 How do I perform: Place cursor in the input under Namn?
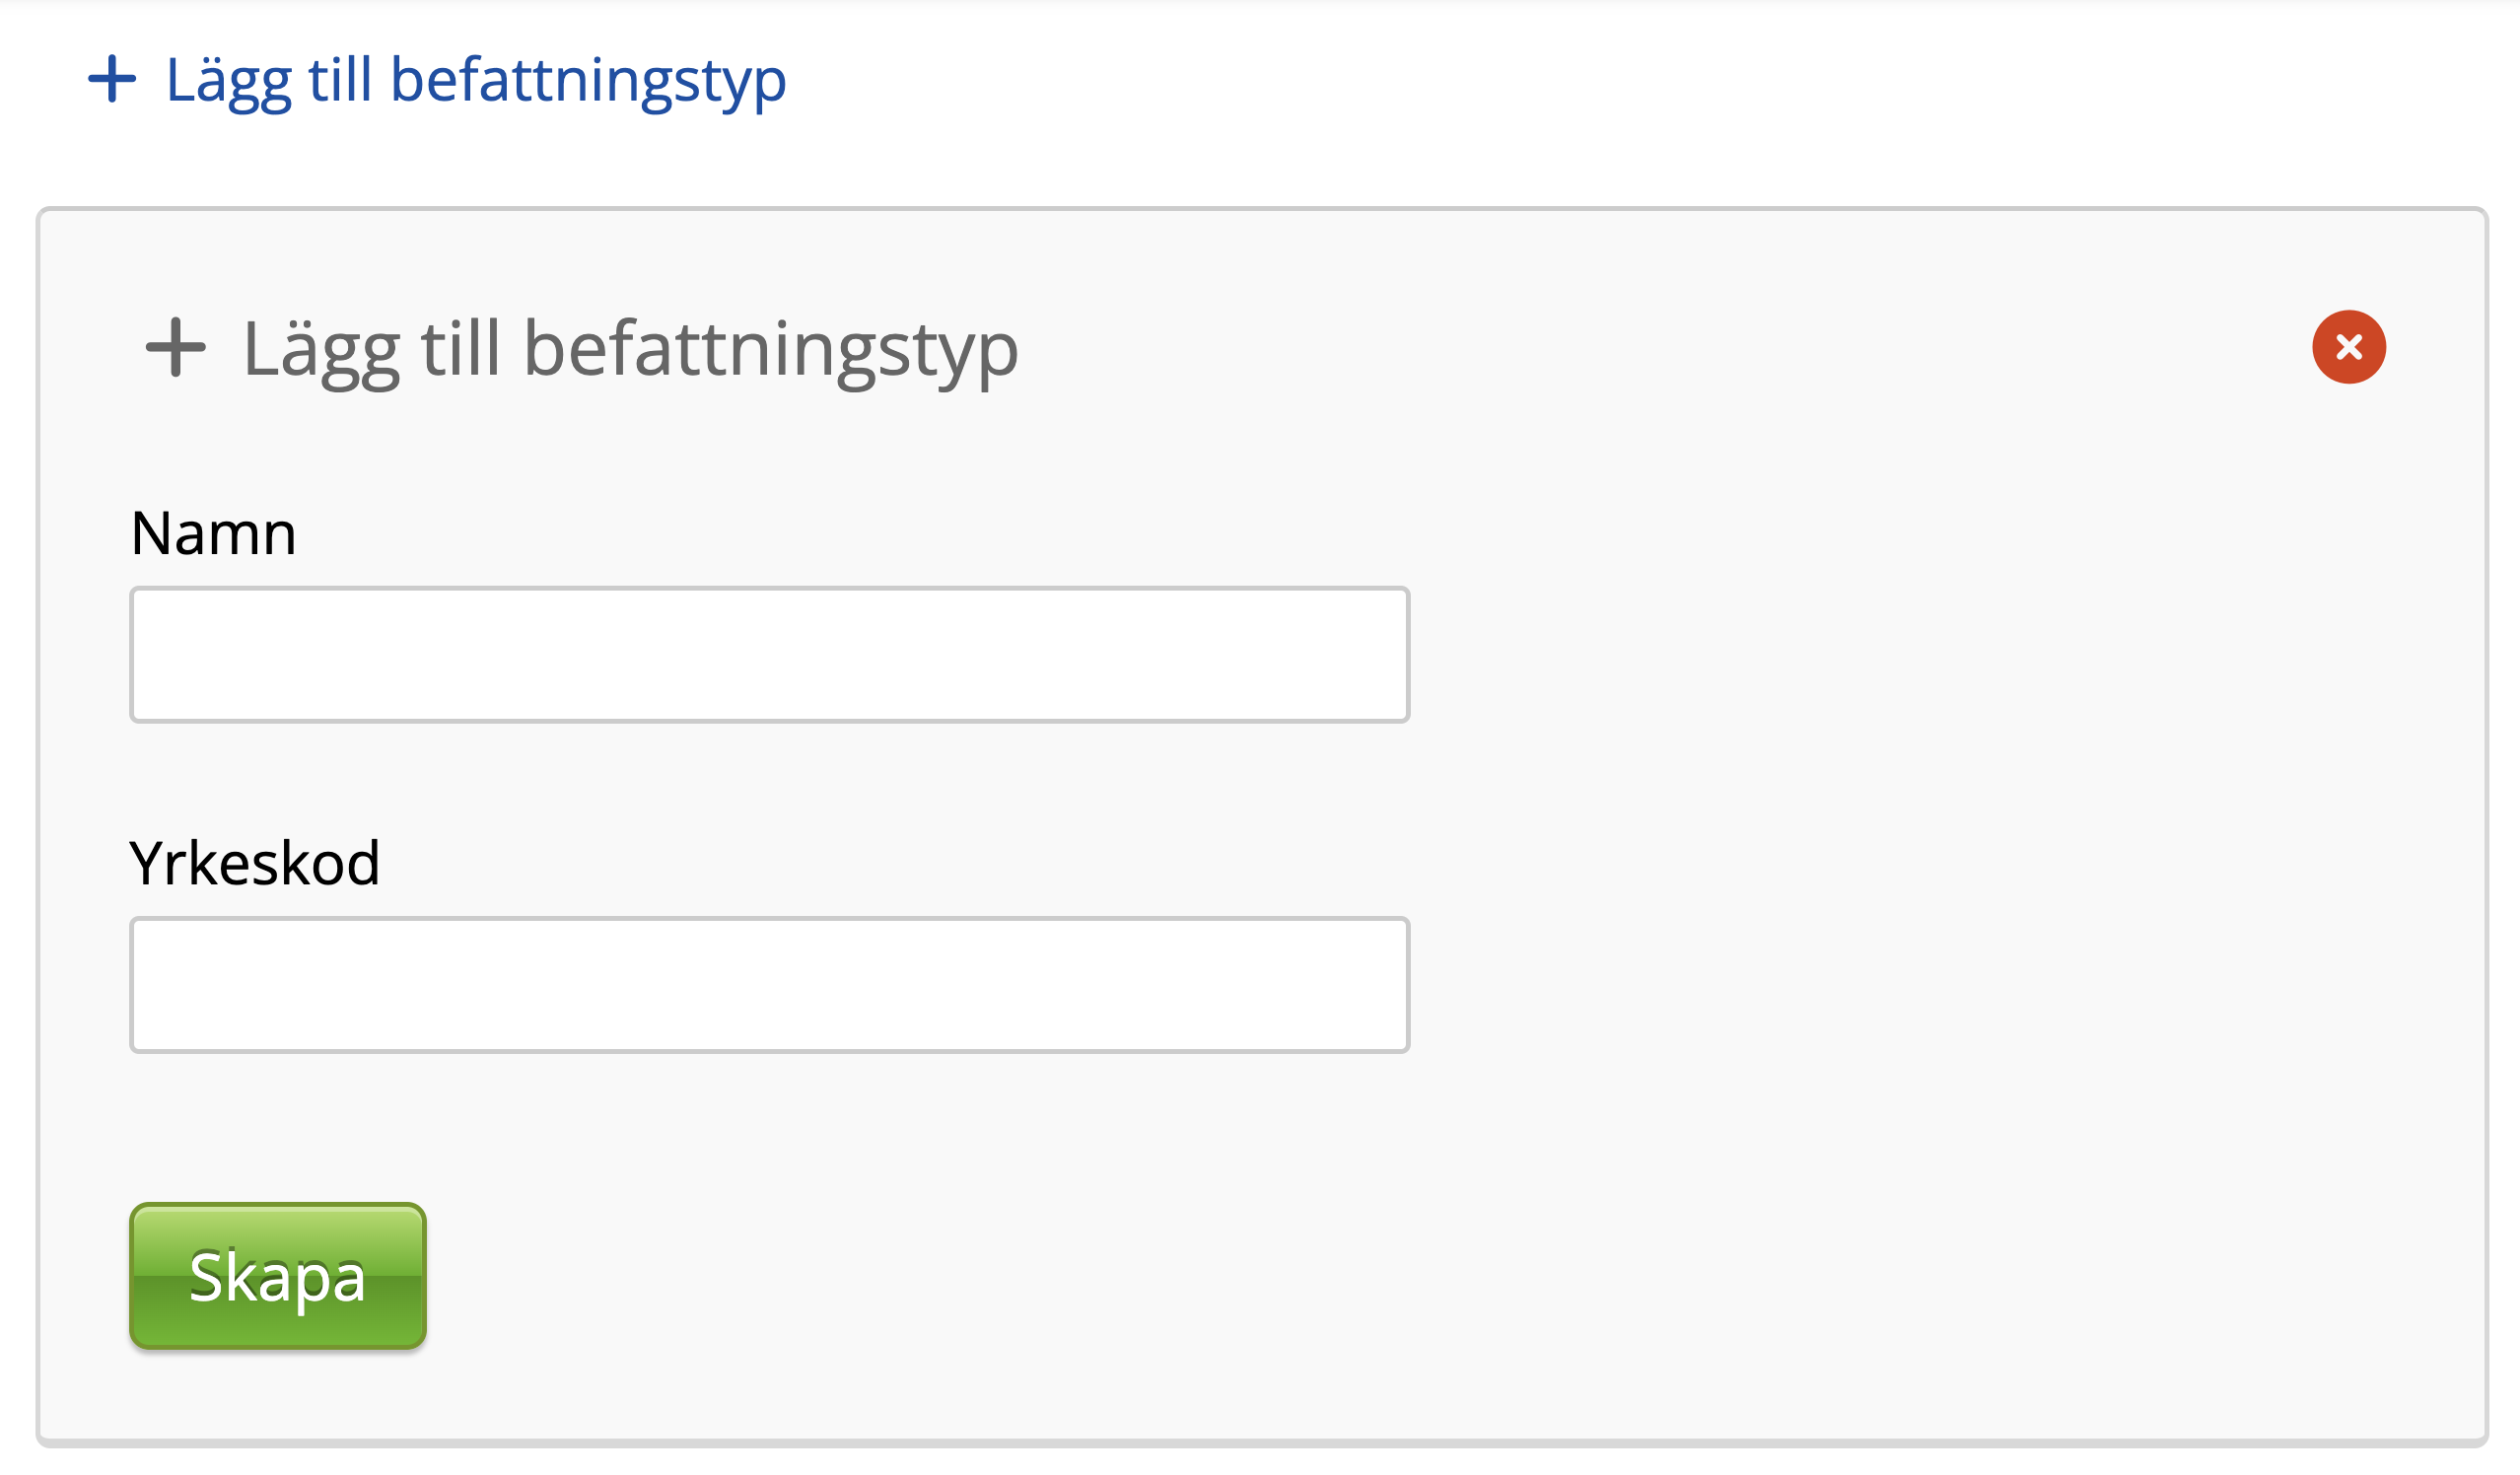coord(769,655)
